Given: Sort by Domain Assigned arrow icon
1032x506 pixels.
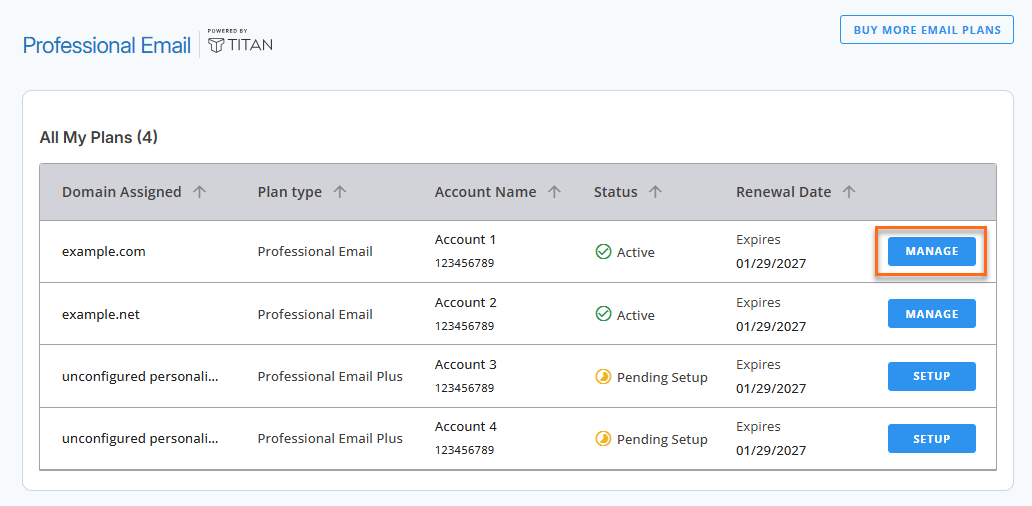Looking at the screenshot, I should (x=199, y=192).
